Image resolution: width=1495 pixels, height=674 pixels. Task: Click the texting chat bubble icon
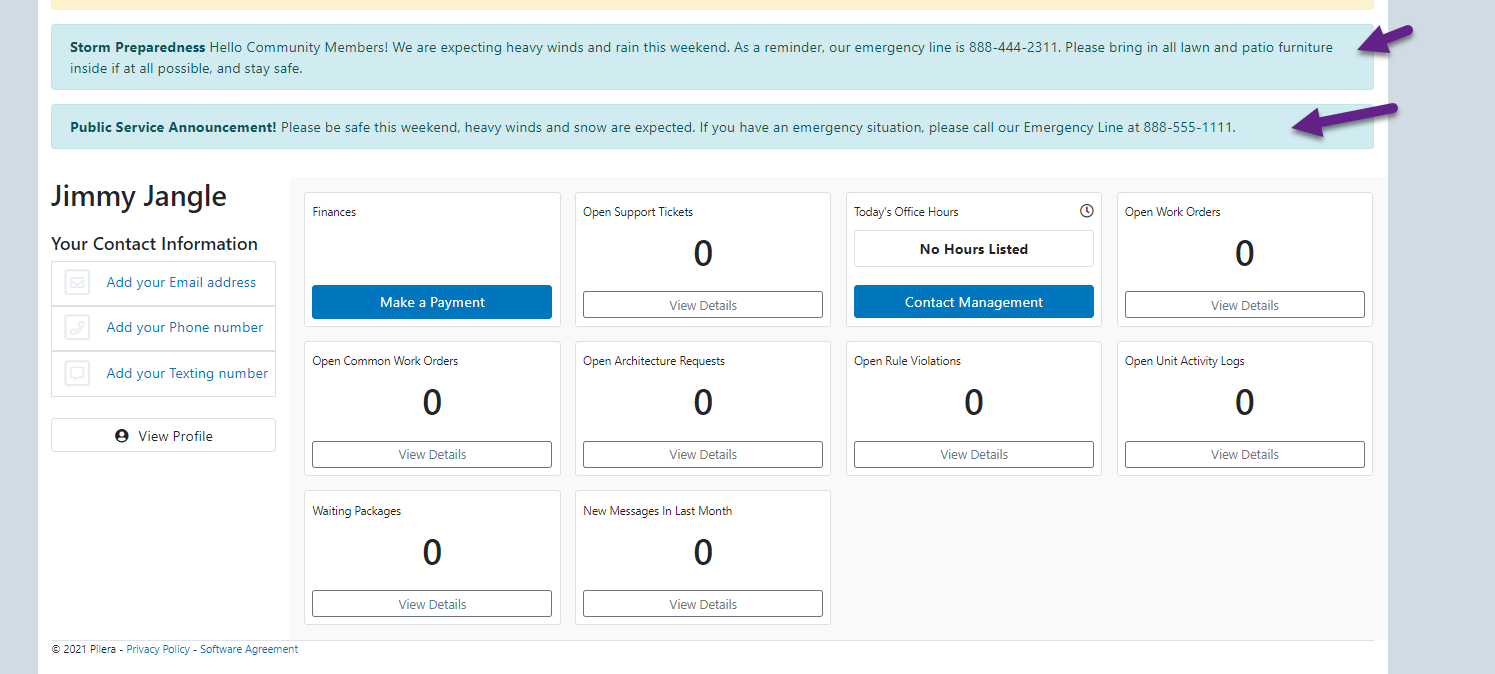click(77, 373)
